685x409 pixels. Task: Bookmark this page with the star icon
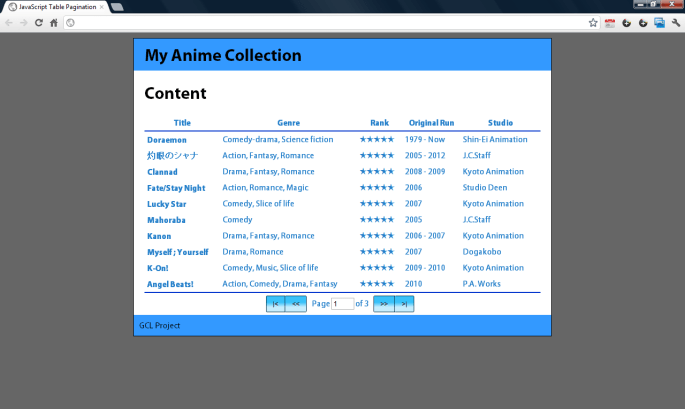[593, 22]
